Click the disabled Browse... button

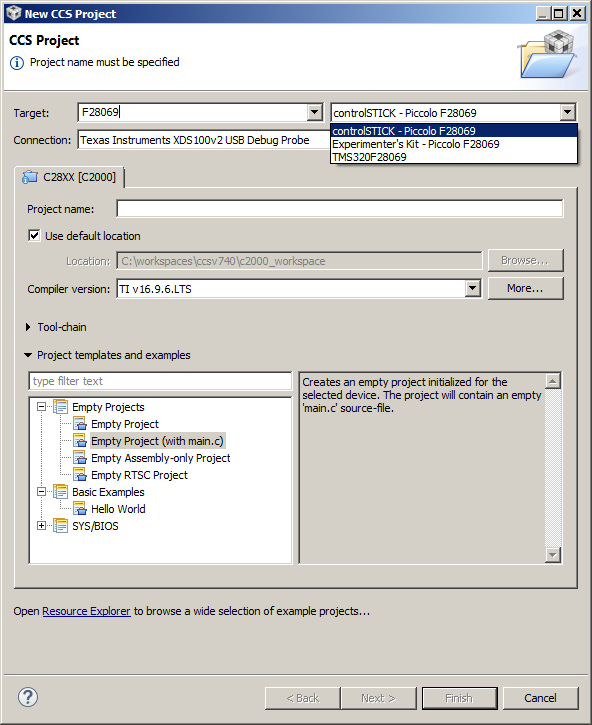(x=525, y=260)
